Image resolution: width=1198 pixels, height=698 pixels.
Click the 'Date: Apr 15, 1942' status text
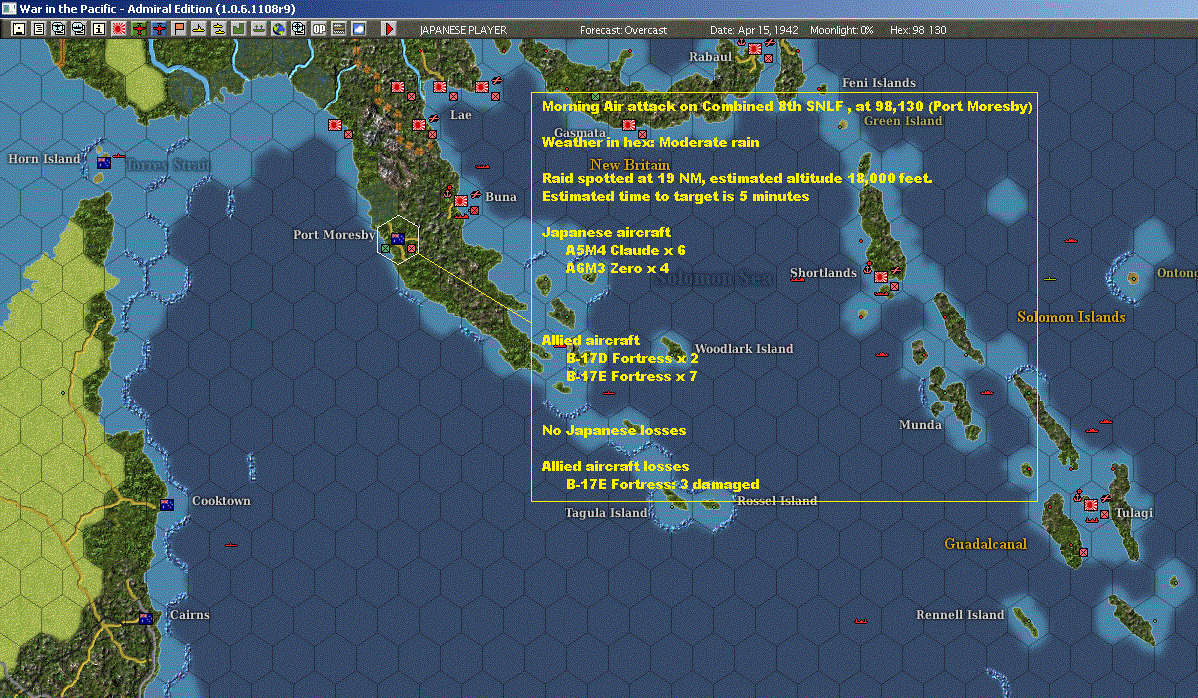[x=754, y=30]
